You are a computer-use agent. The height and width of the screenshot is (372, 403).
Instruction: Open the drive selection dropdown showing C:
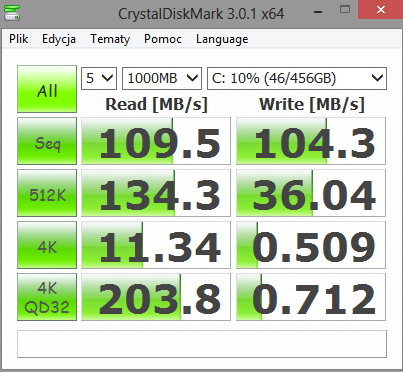(x=297, y=78)
